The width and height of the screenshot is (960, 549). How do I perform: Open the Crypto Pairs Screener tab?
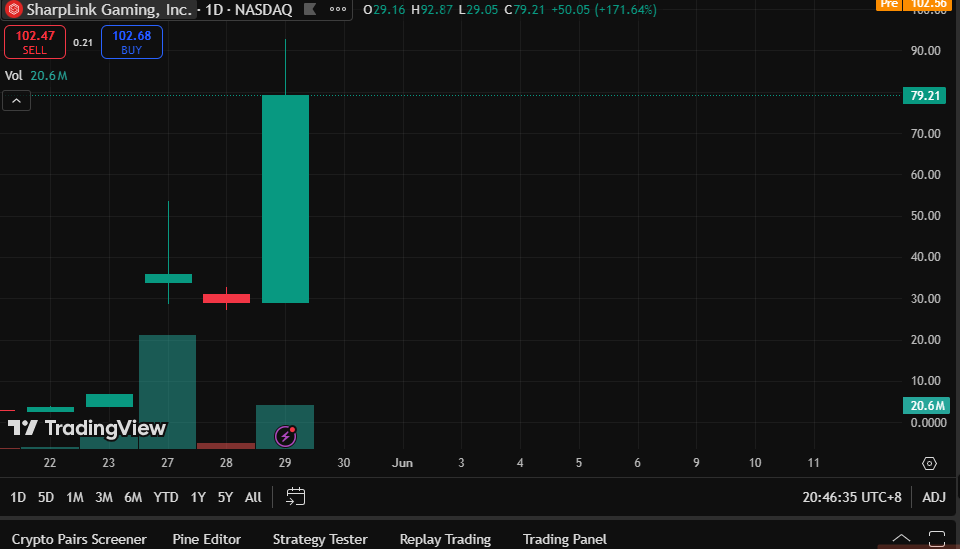(x=79, y=539)
